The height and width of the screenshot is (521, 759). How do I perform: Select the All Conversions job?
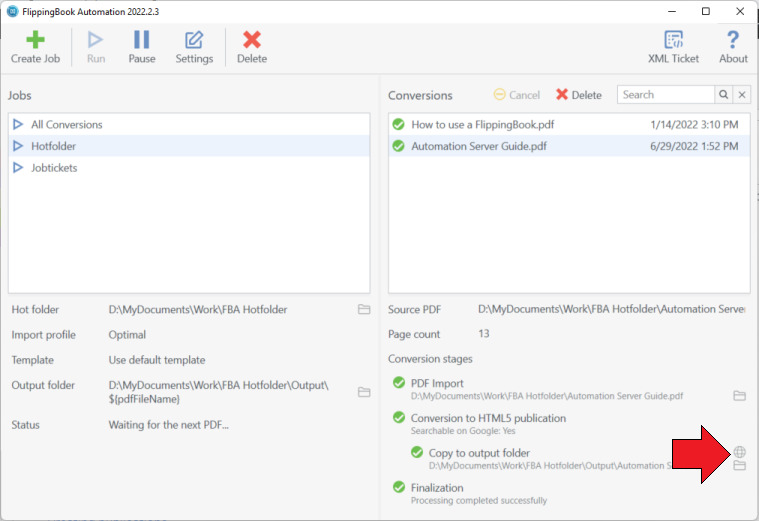(x=189, y=124)
